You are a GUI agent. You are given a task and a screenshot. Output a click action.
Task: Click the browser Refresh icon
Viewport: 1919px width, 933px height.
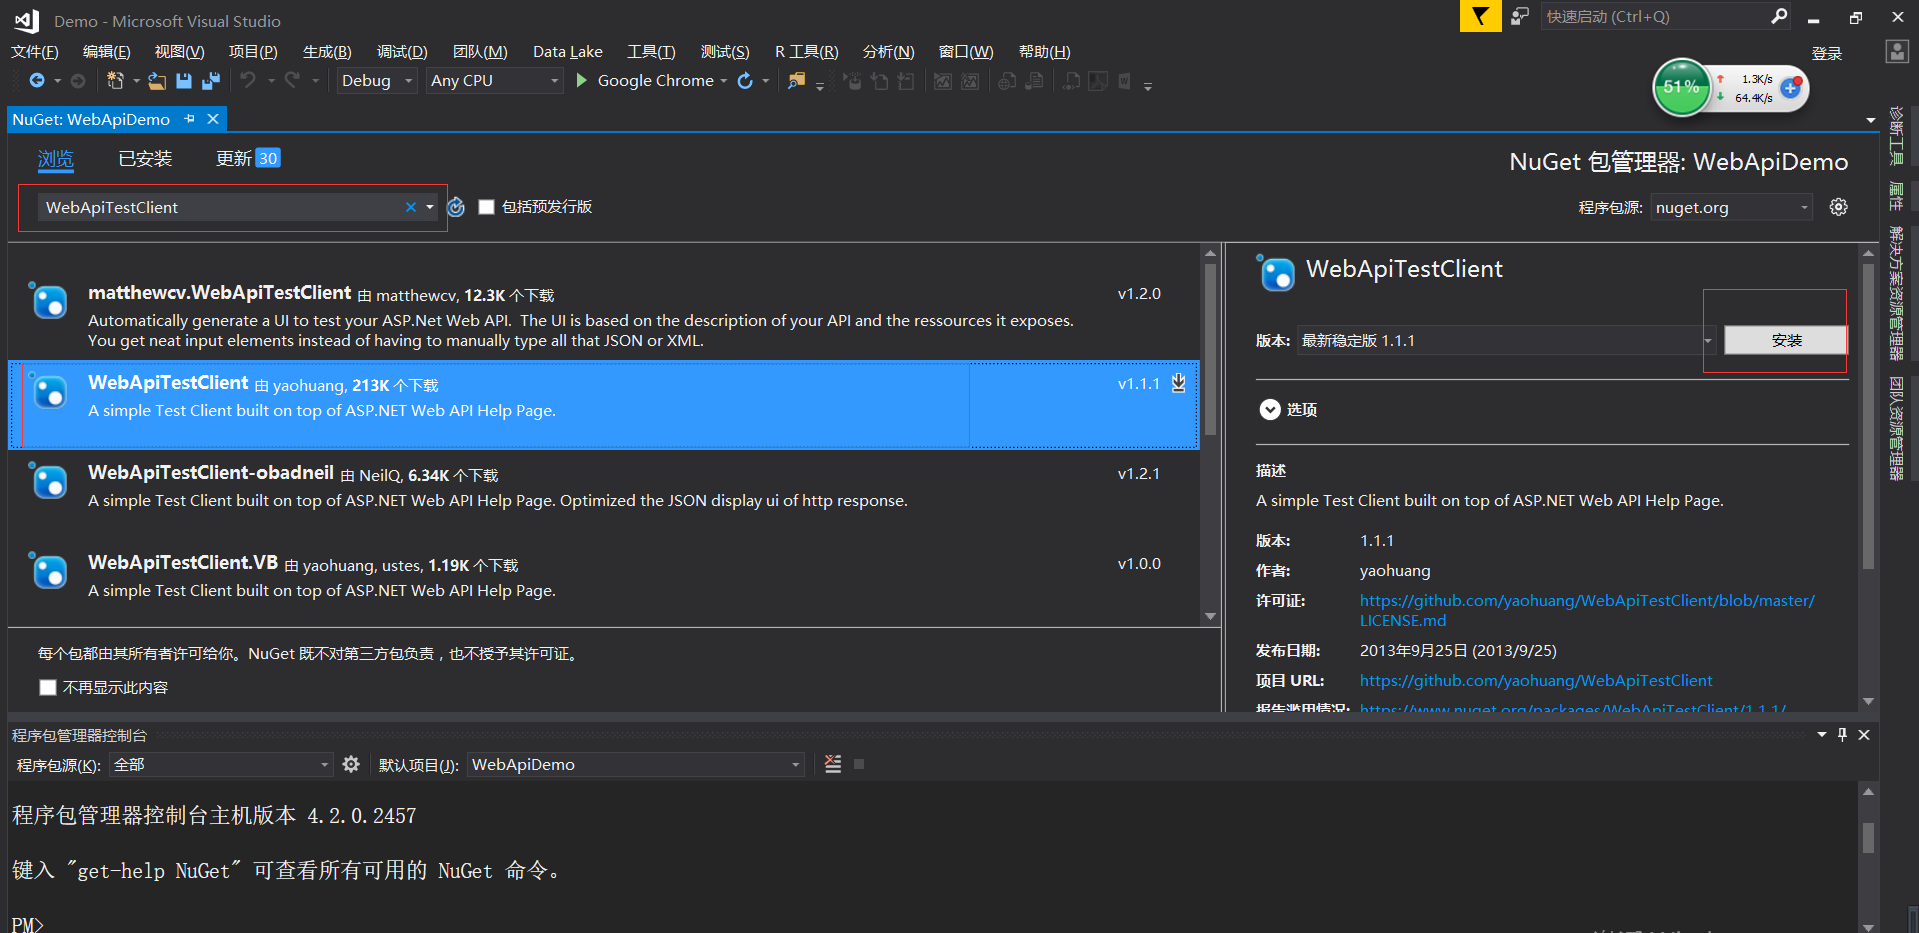click(x=745, y=81)
